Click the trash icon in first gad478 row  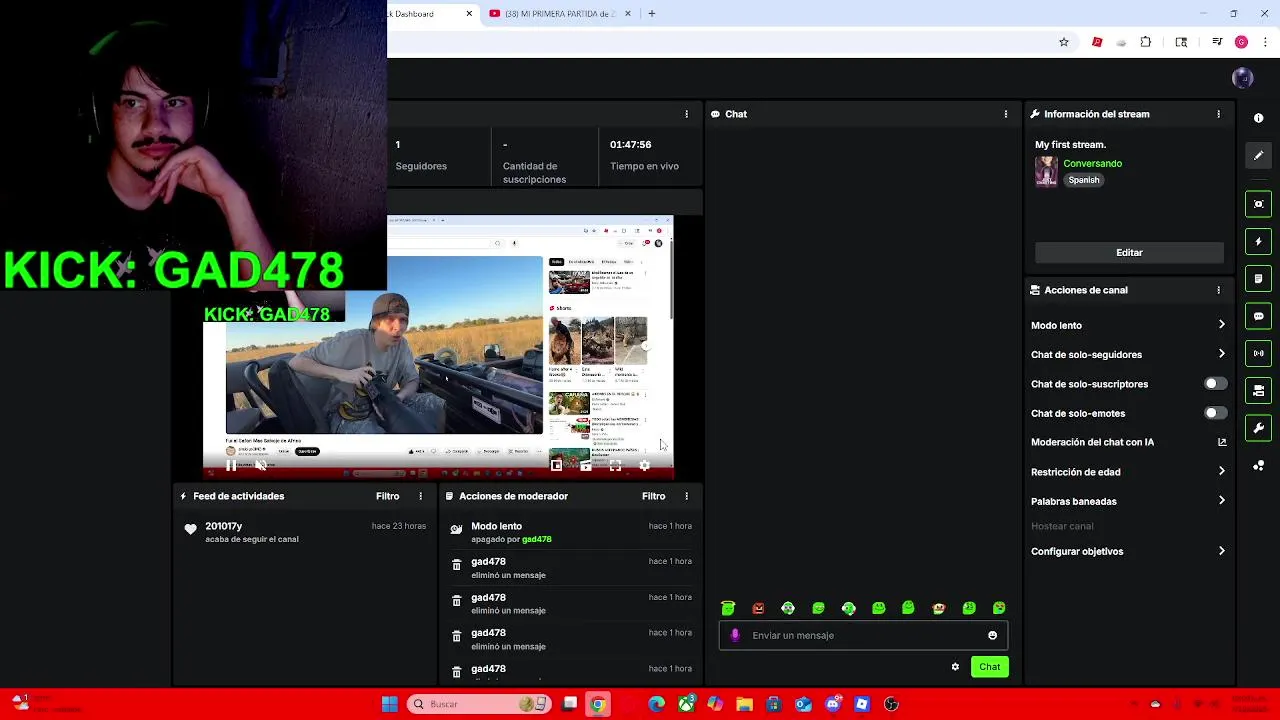click(456, 566)
